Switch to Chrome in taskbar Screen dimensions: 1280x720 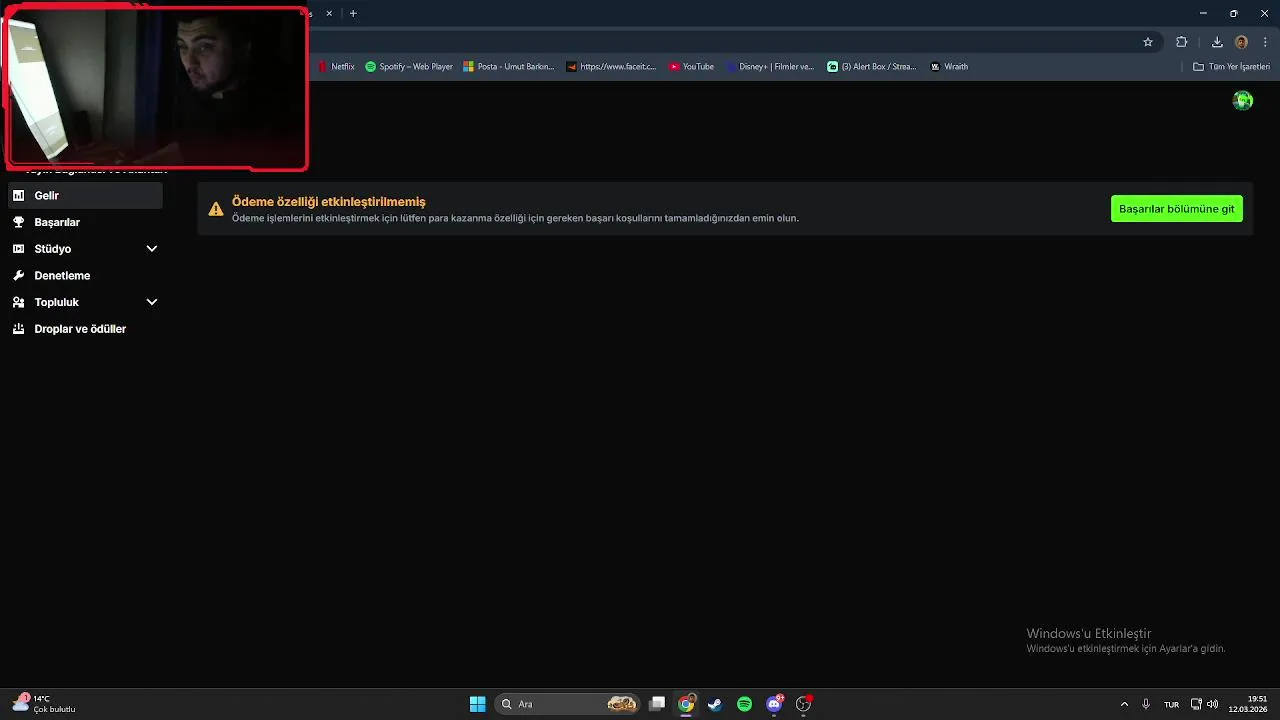click(x=686, y=704)
